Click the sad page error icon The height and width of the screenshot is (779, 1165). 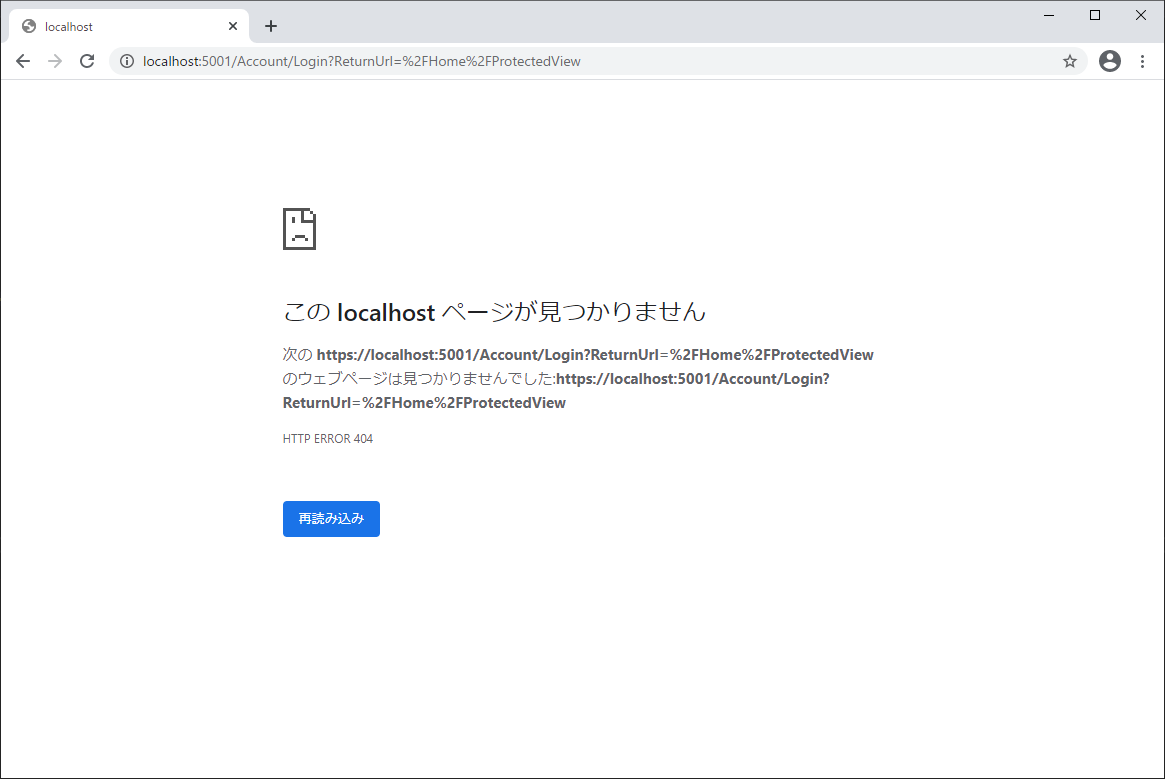(x=300, y=229)
